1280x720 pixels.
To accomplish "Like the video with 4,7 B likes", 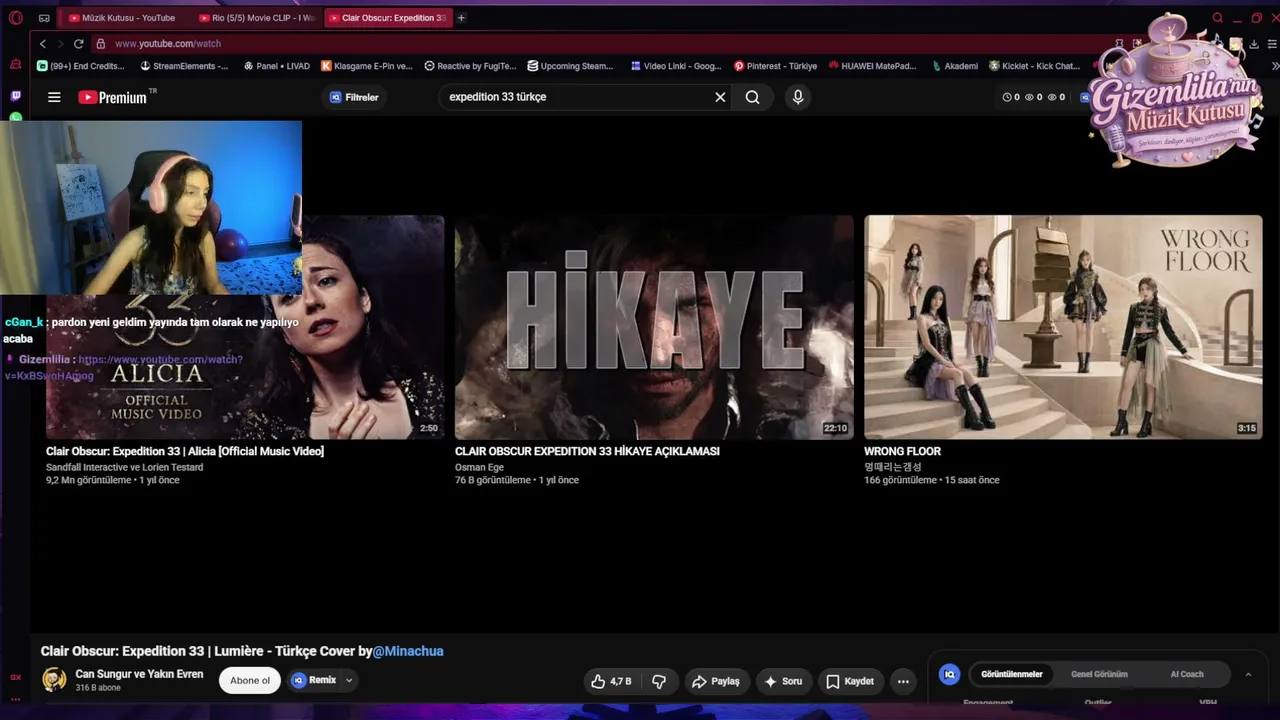I will pyautogui.click(x=611, y=681).
